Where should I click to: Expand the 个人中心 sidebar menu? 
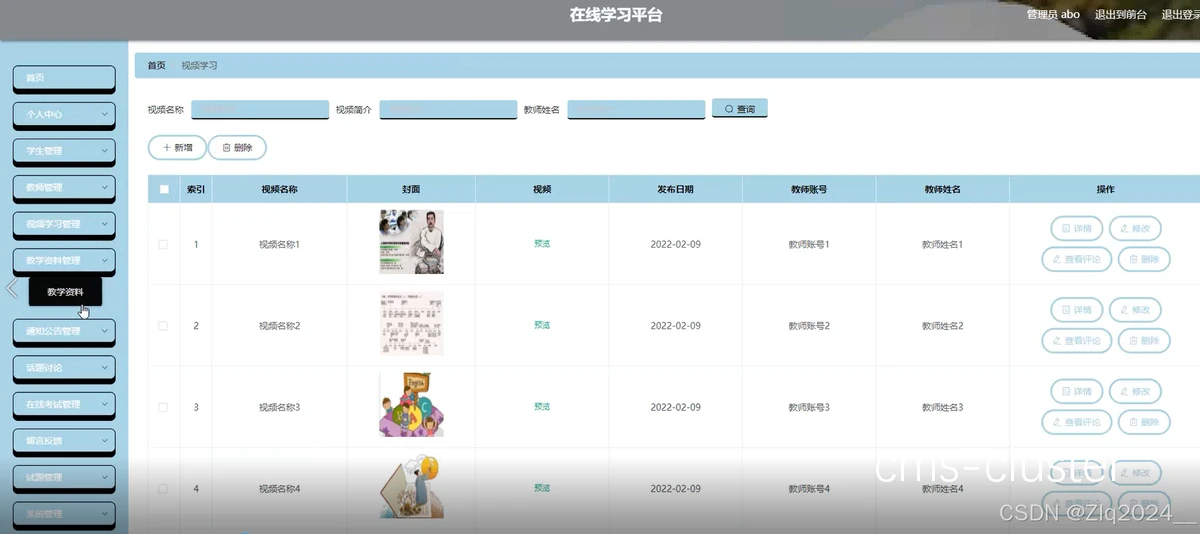64,114
